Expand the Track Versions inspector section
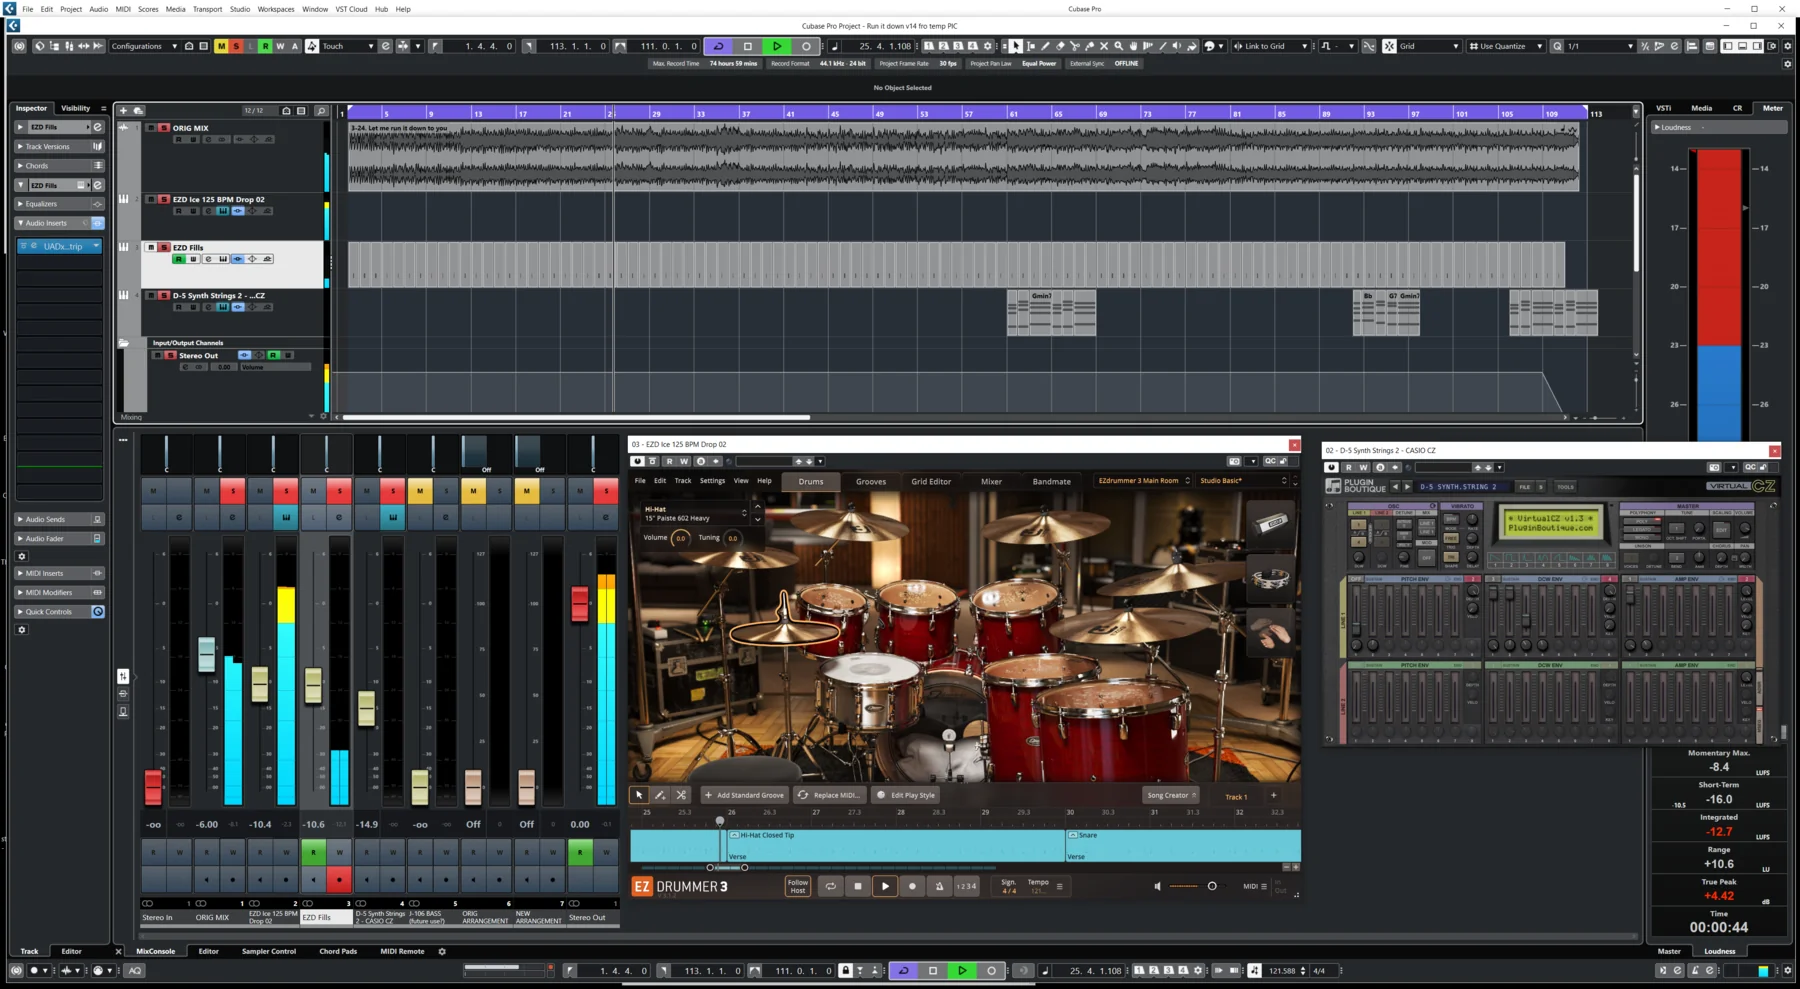 [x=59, y=146]
